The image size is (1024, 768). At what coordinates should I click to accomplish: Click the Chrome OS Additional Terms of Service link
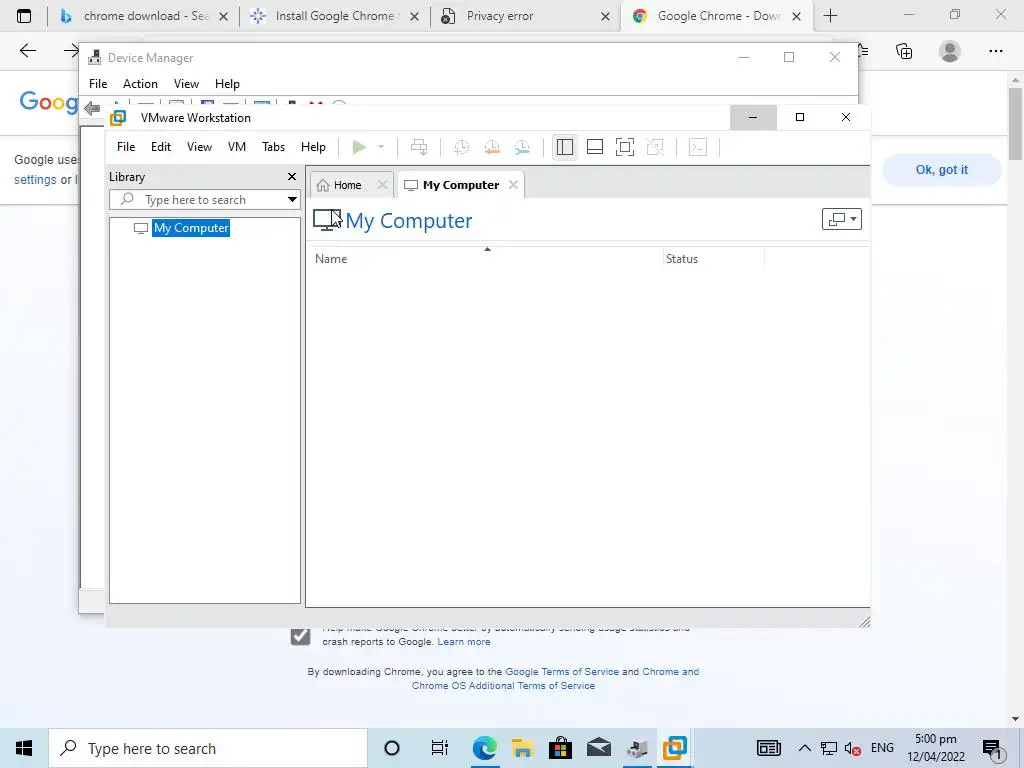tap(503, 686)
